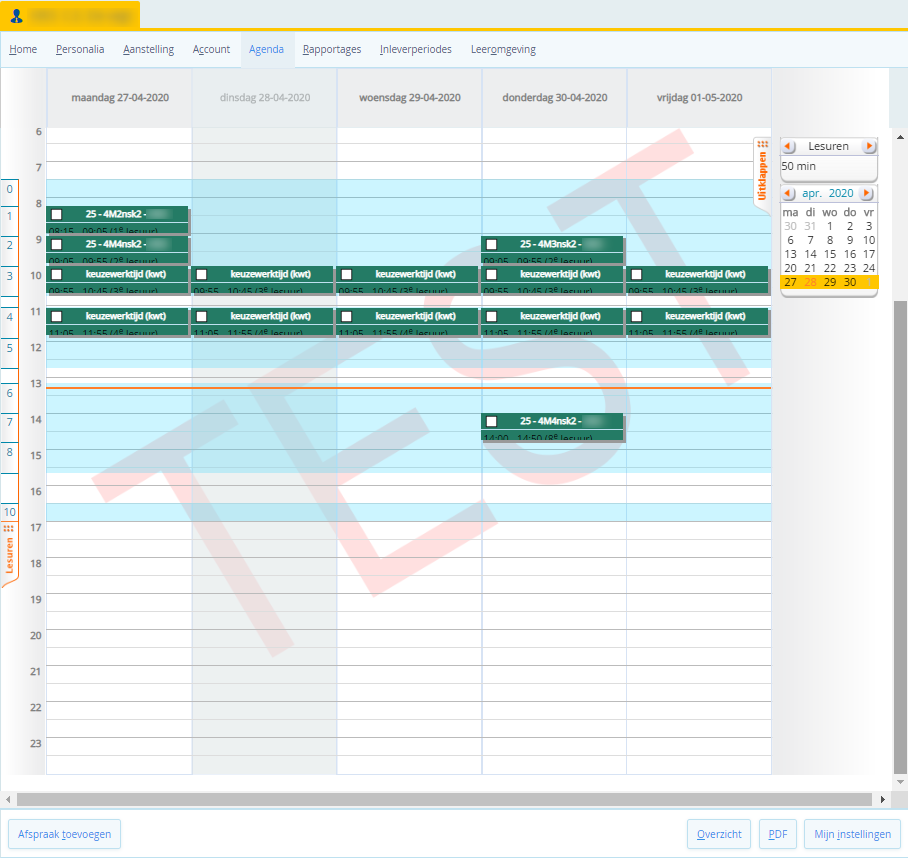Image resolution: width=908 pixels, height=858 pixels.
Task: Check Monday 25 - 4M4nsk2 lesson checkbox
Action: pyautogui.click(x=57, y=244)
